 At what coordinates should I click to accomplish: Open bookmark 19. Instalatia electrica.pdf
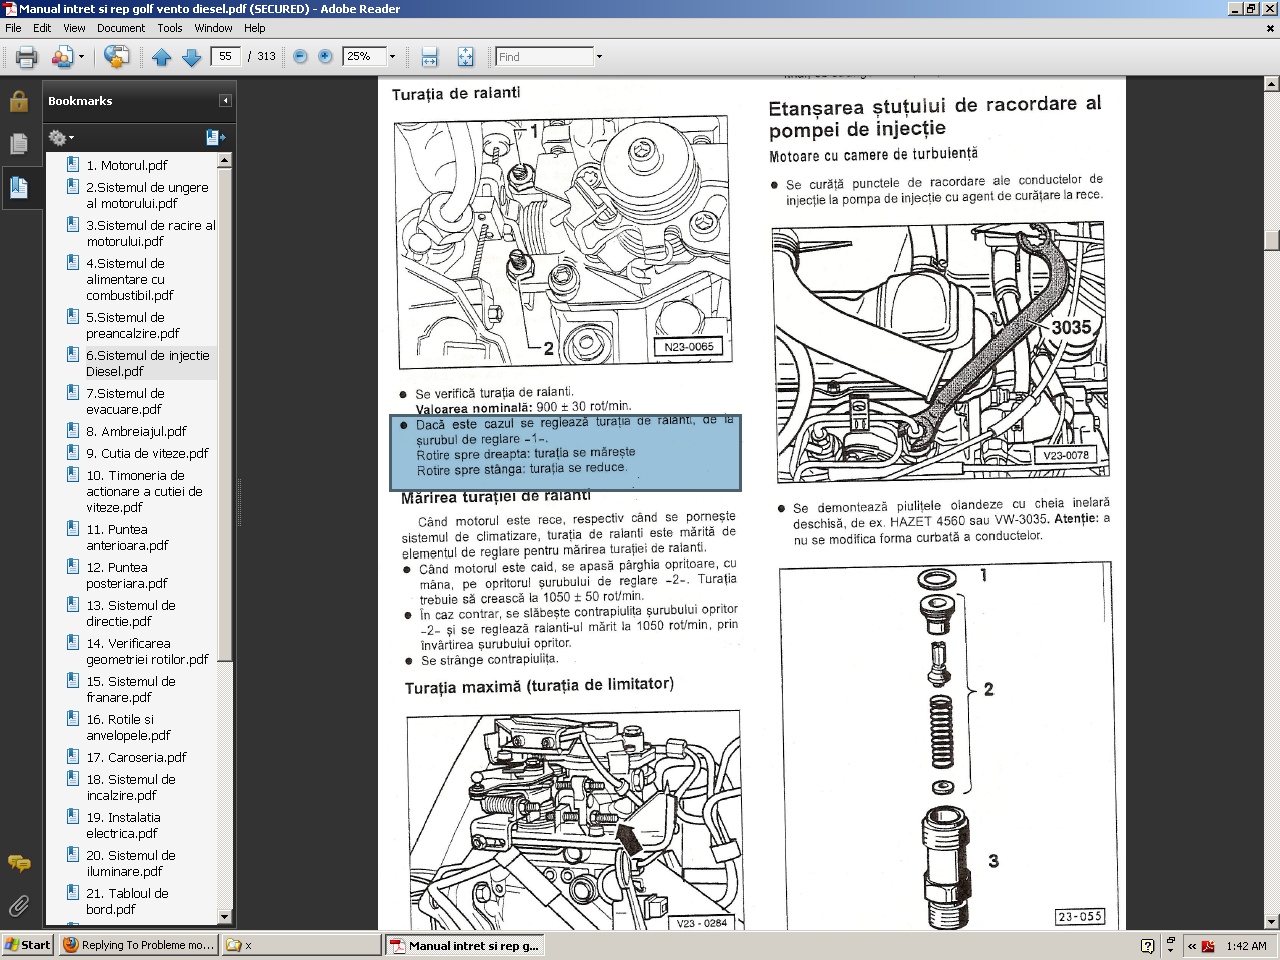[123, 825]
